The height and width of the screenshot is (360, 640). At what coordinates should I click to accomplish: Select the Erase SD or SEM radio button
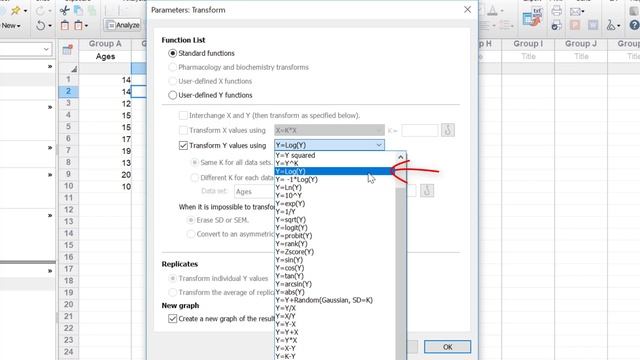click(191, 220)
